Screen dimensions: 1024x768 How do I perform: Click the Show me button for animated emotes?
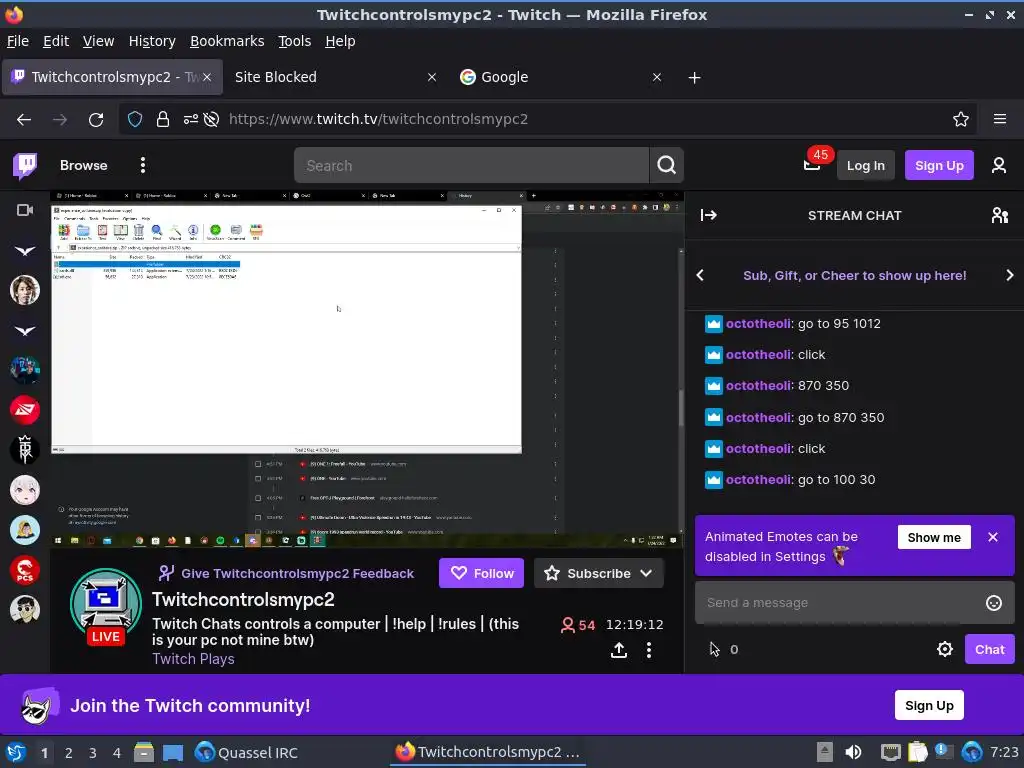[934, 537]
